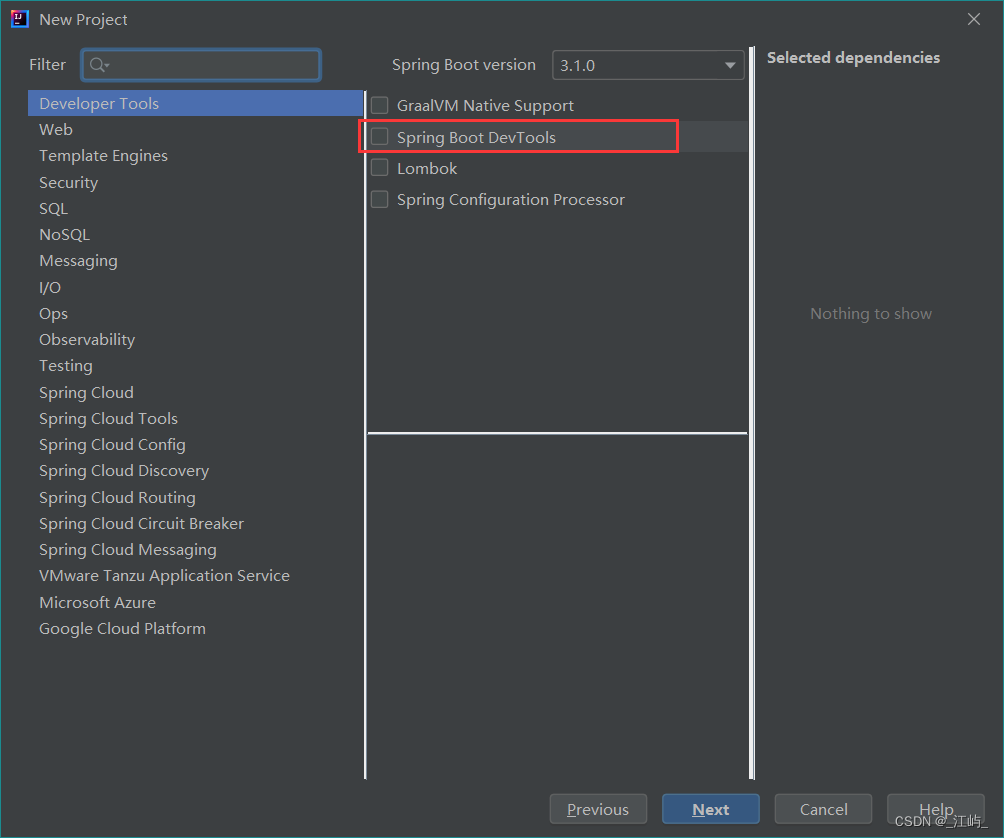Screen dimensions: 1004x838
Task: Select Spring Cloud Circuit Breaker category
Action: click(195, 524)
